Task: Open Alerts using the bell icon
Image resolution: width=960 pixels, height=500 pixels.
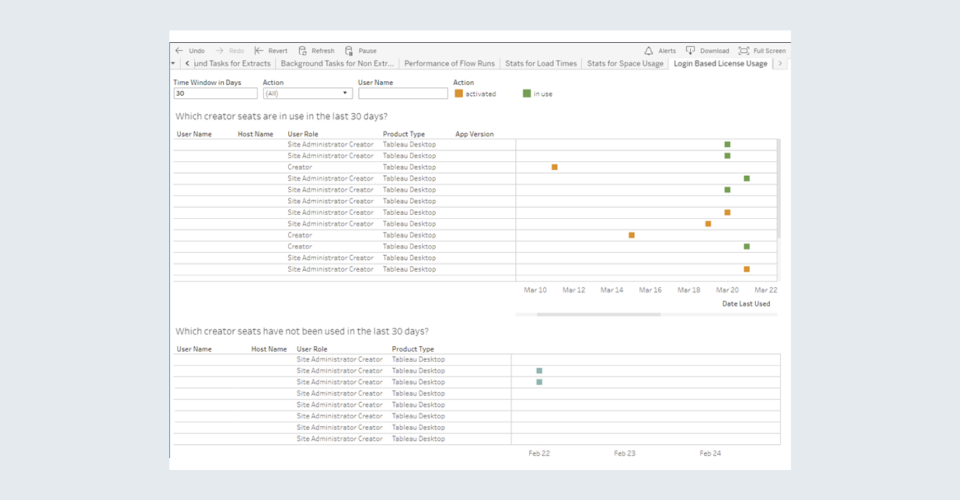Action: tap(648, 50)
